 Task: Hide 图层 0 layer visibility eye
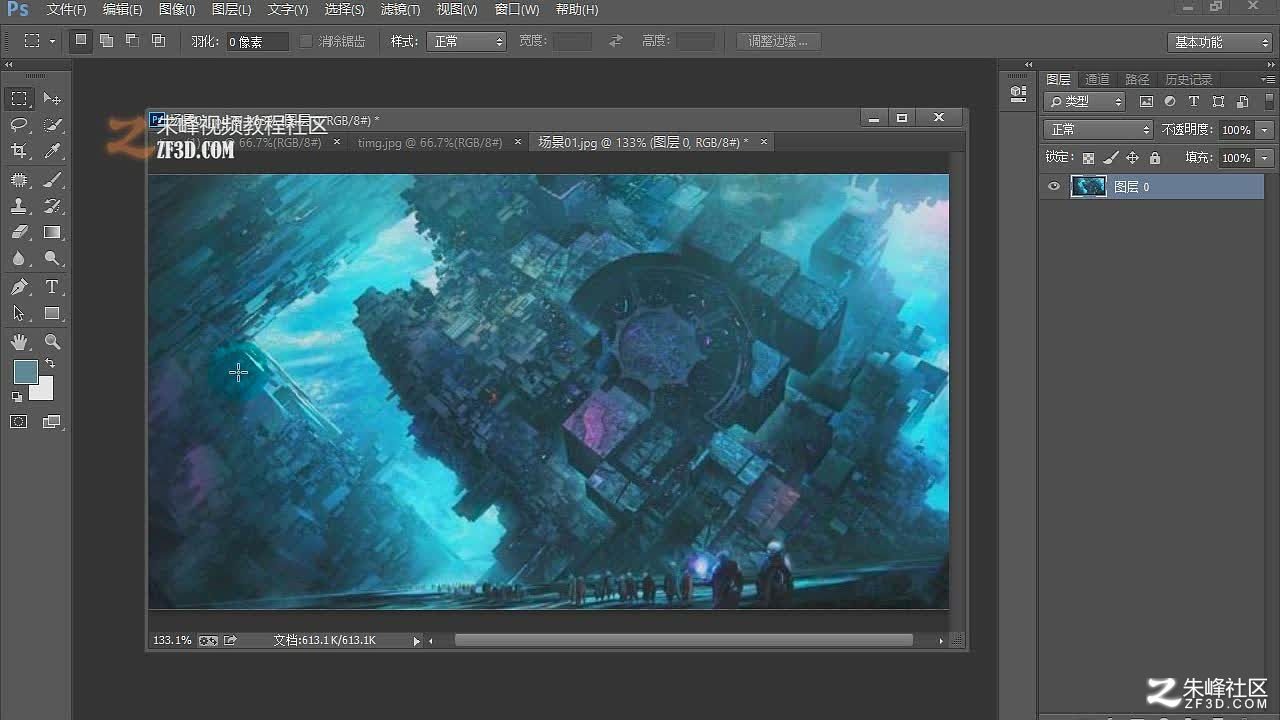coord(1053,187)
